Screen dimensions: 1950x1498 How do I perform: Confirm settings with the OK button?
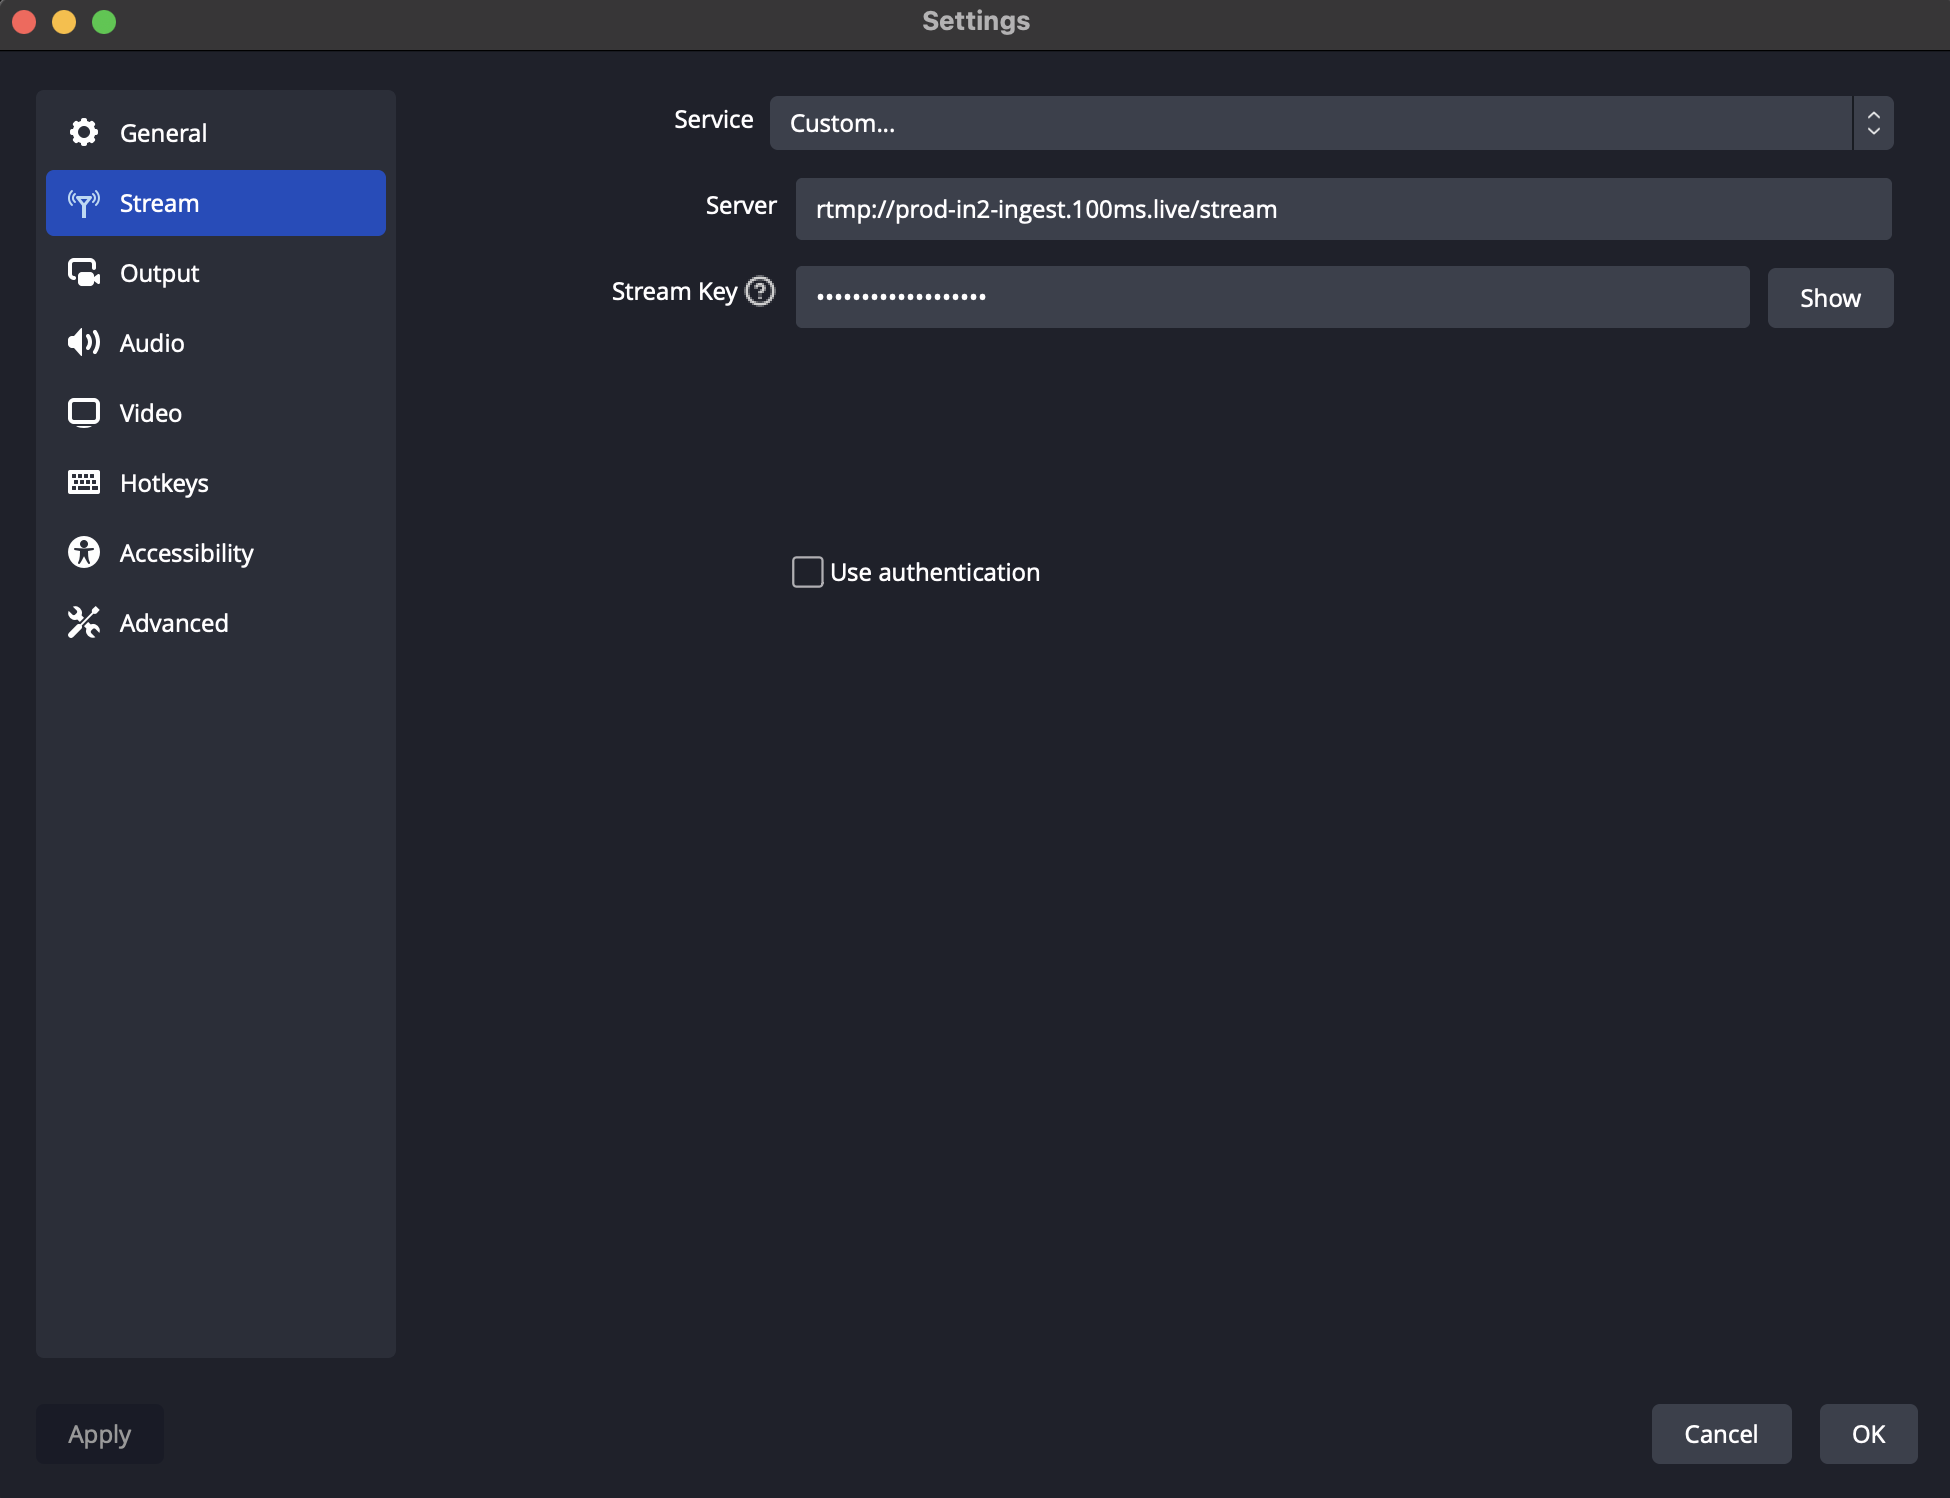click(1866, 1433)
